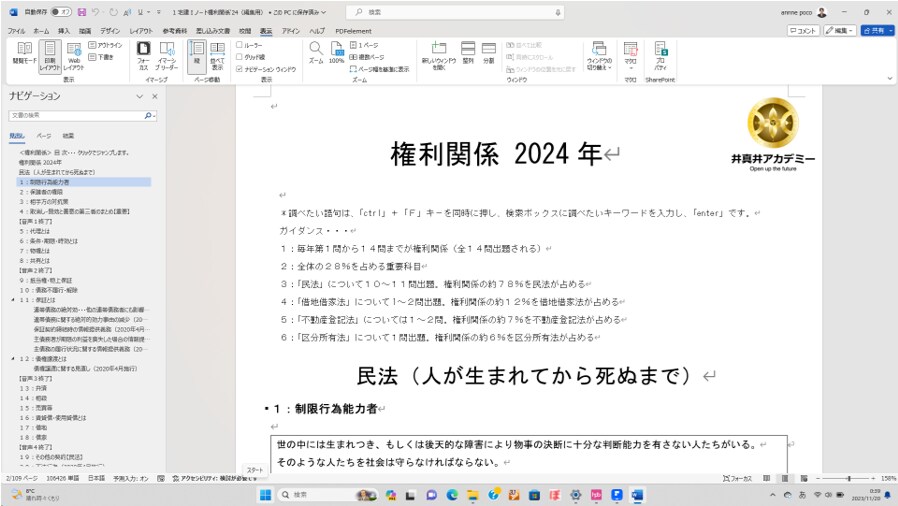Click Accessibility check in status bar
Viewport: 898px width, 506px height.
point(215,479)
